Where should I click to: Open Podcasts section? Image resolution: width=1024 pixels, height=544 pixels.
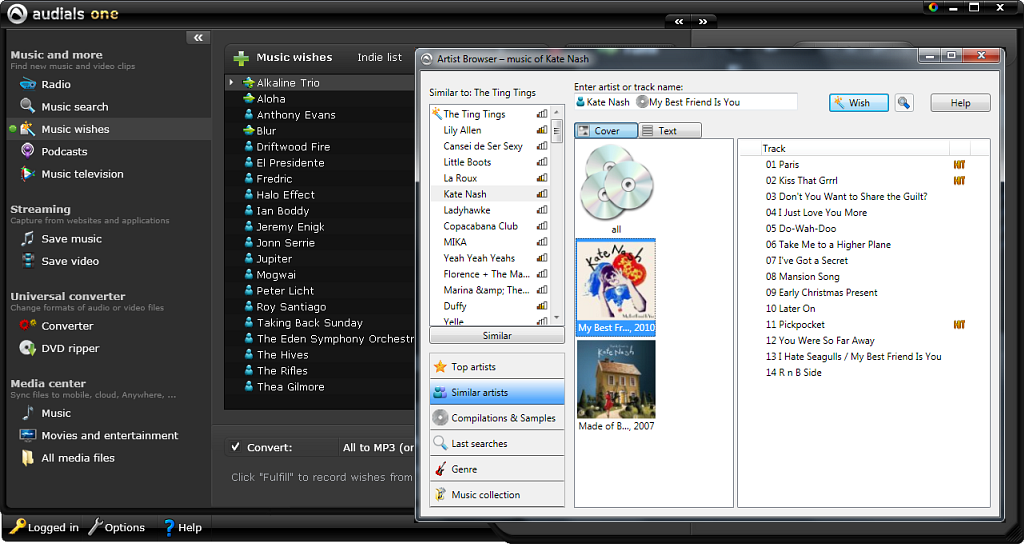pos(54,152)
